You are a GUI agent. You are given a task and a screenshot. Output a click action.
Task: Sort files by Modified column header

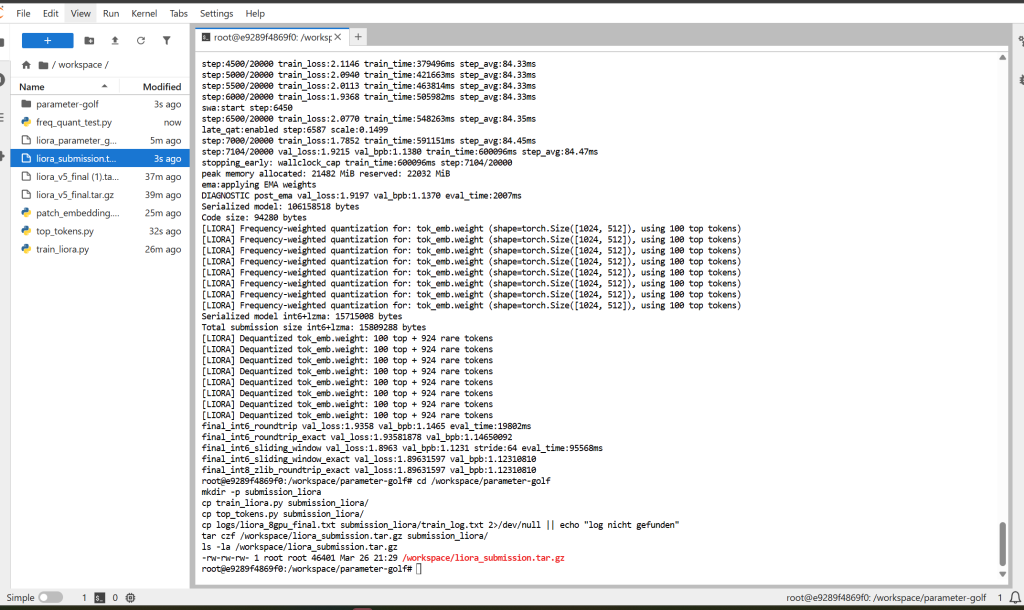[161, 87]
